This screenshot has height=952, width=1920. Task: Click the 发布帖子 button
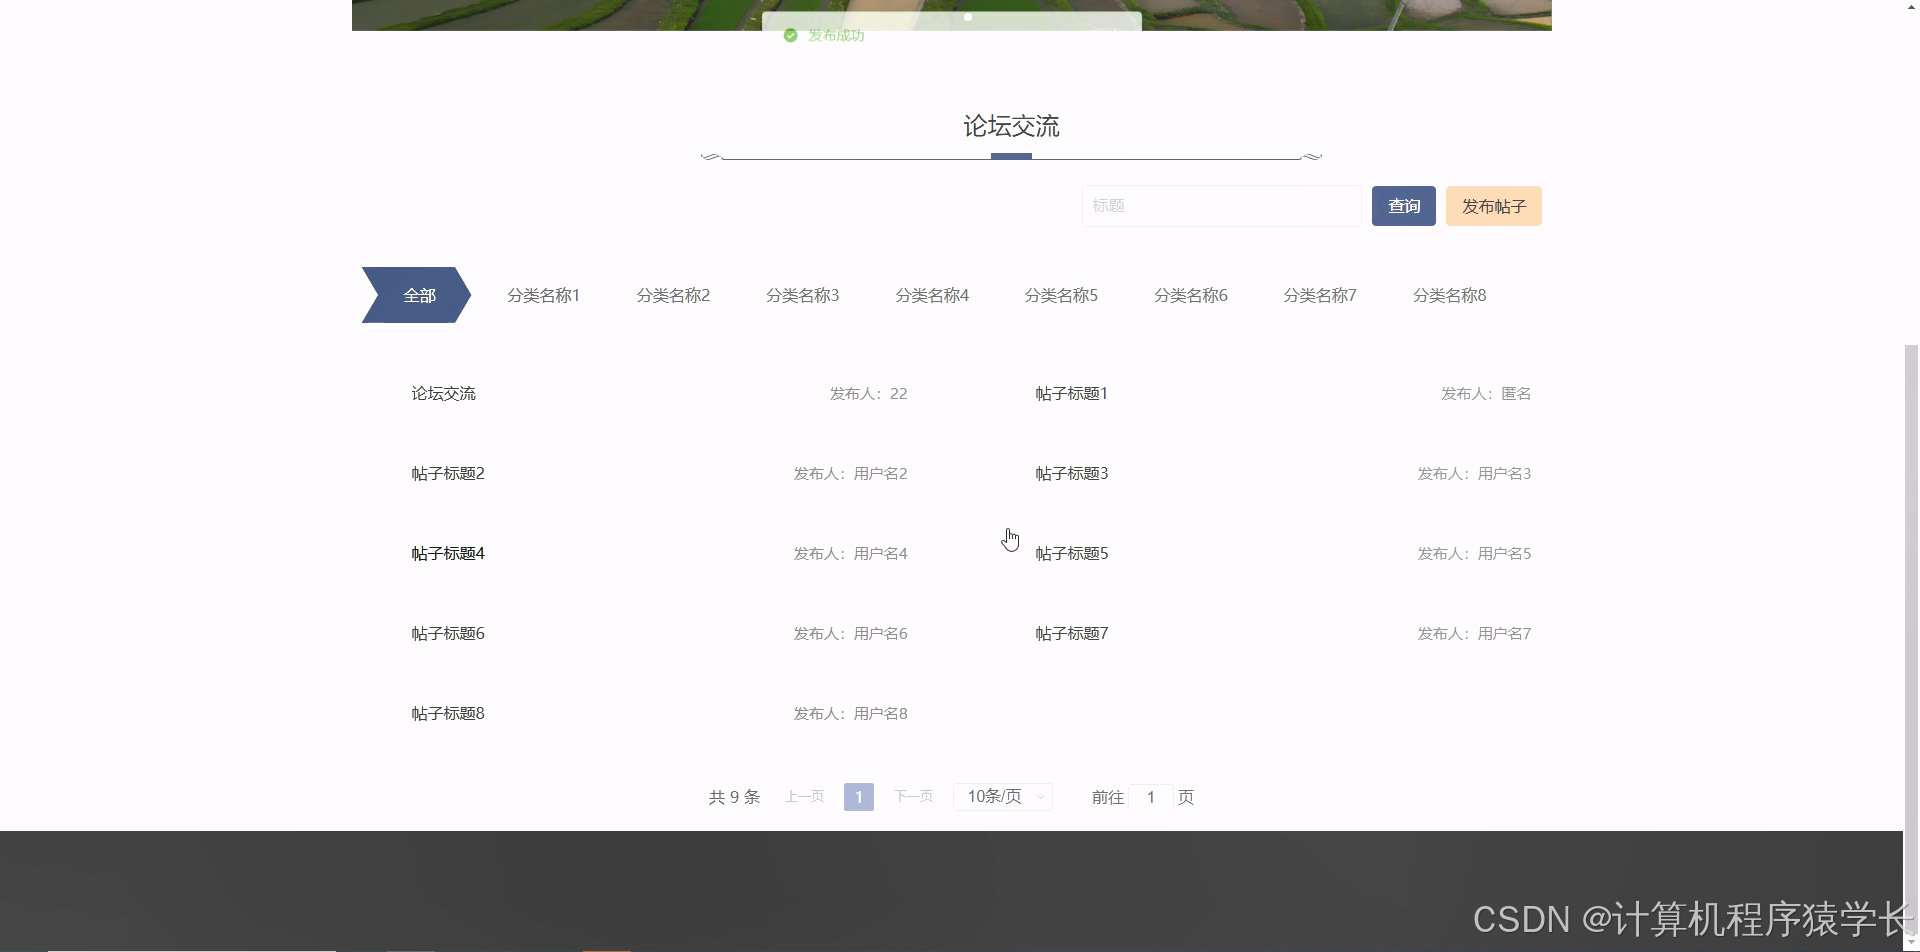pos(1493,206)
